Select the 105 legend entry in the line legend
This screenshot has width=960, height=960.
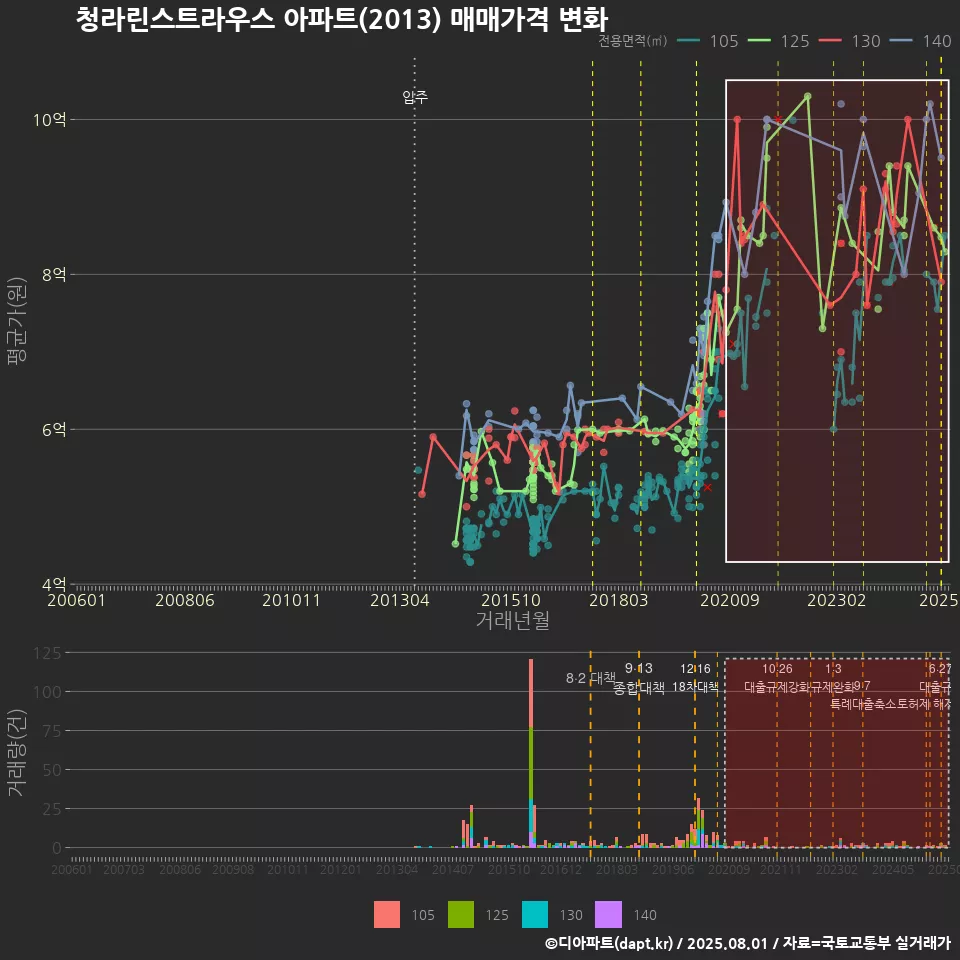(x=708, y=41)
